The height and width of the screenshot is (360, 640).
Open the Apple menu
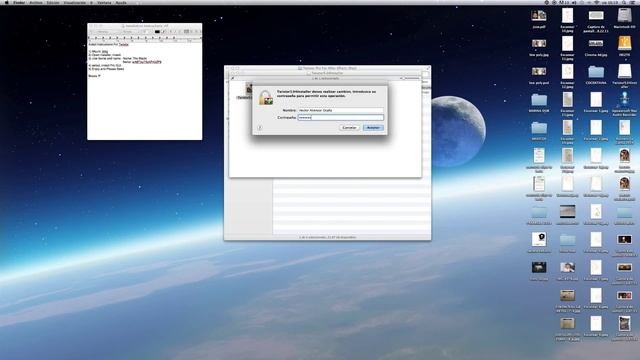point(7,2)
